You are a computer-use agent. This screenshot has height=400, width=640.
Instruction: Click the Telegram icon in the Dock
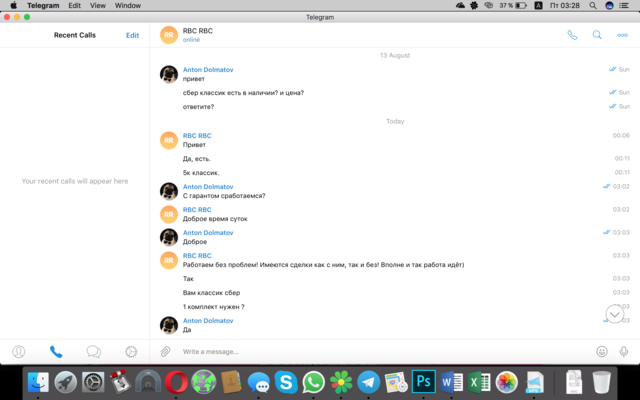click(x=369, y=382)
